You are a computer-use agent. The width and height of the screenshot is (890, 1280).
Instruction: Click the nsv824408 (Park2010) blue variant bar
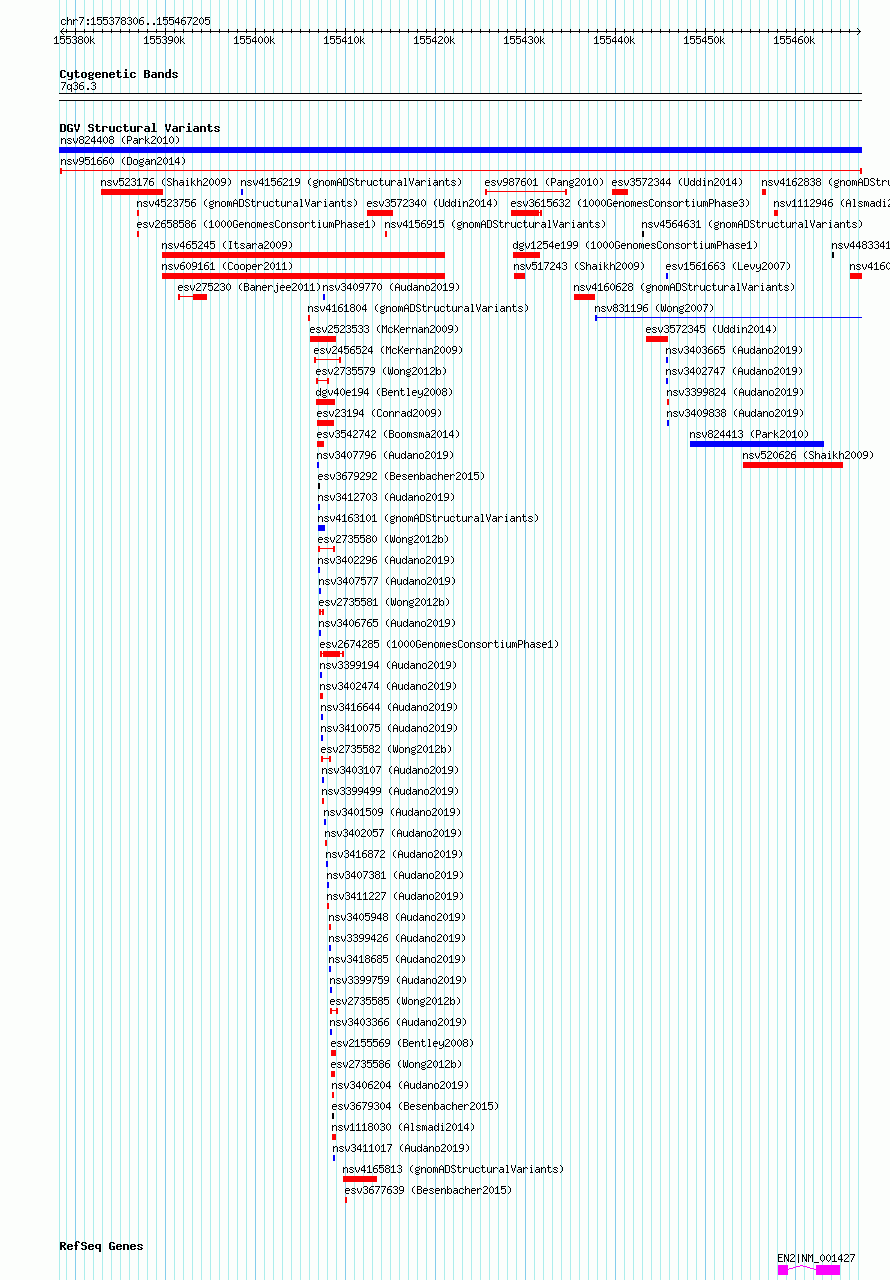point(460,150)
